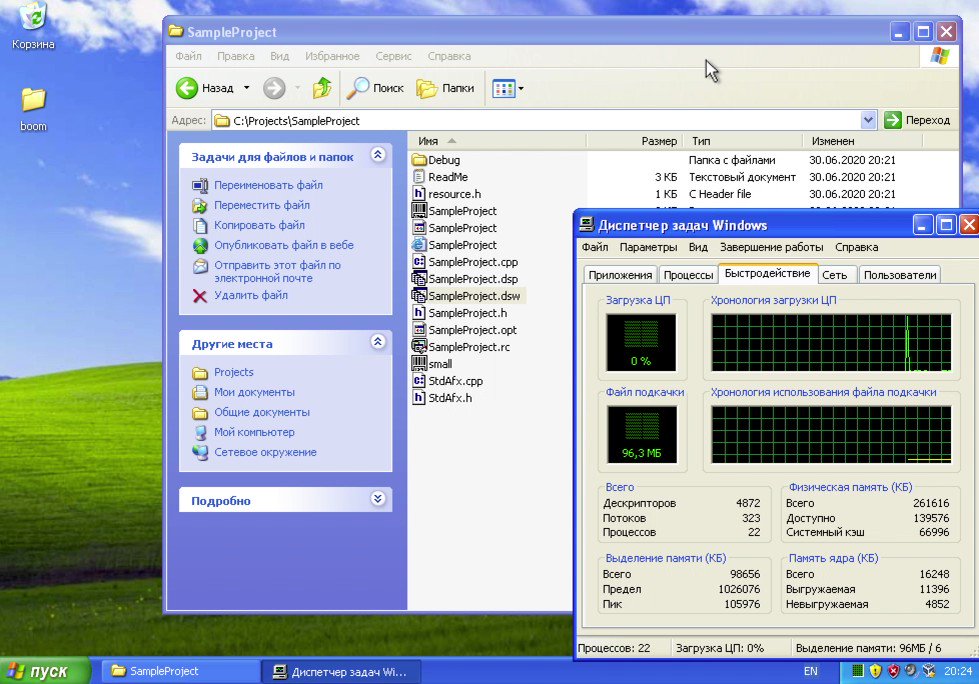This screenshot has width=979, height=684.
Task: Open 'Мои документы' icon link
Action: (x=200, y=393)
